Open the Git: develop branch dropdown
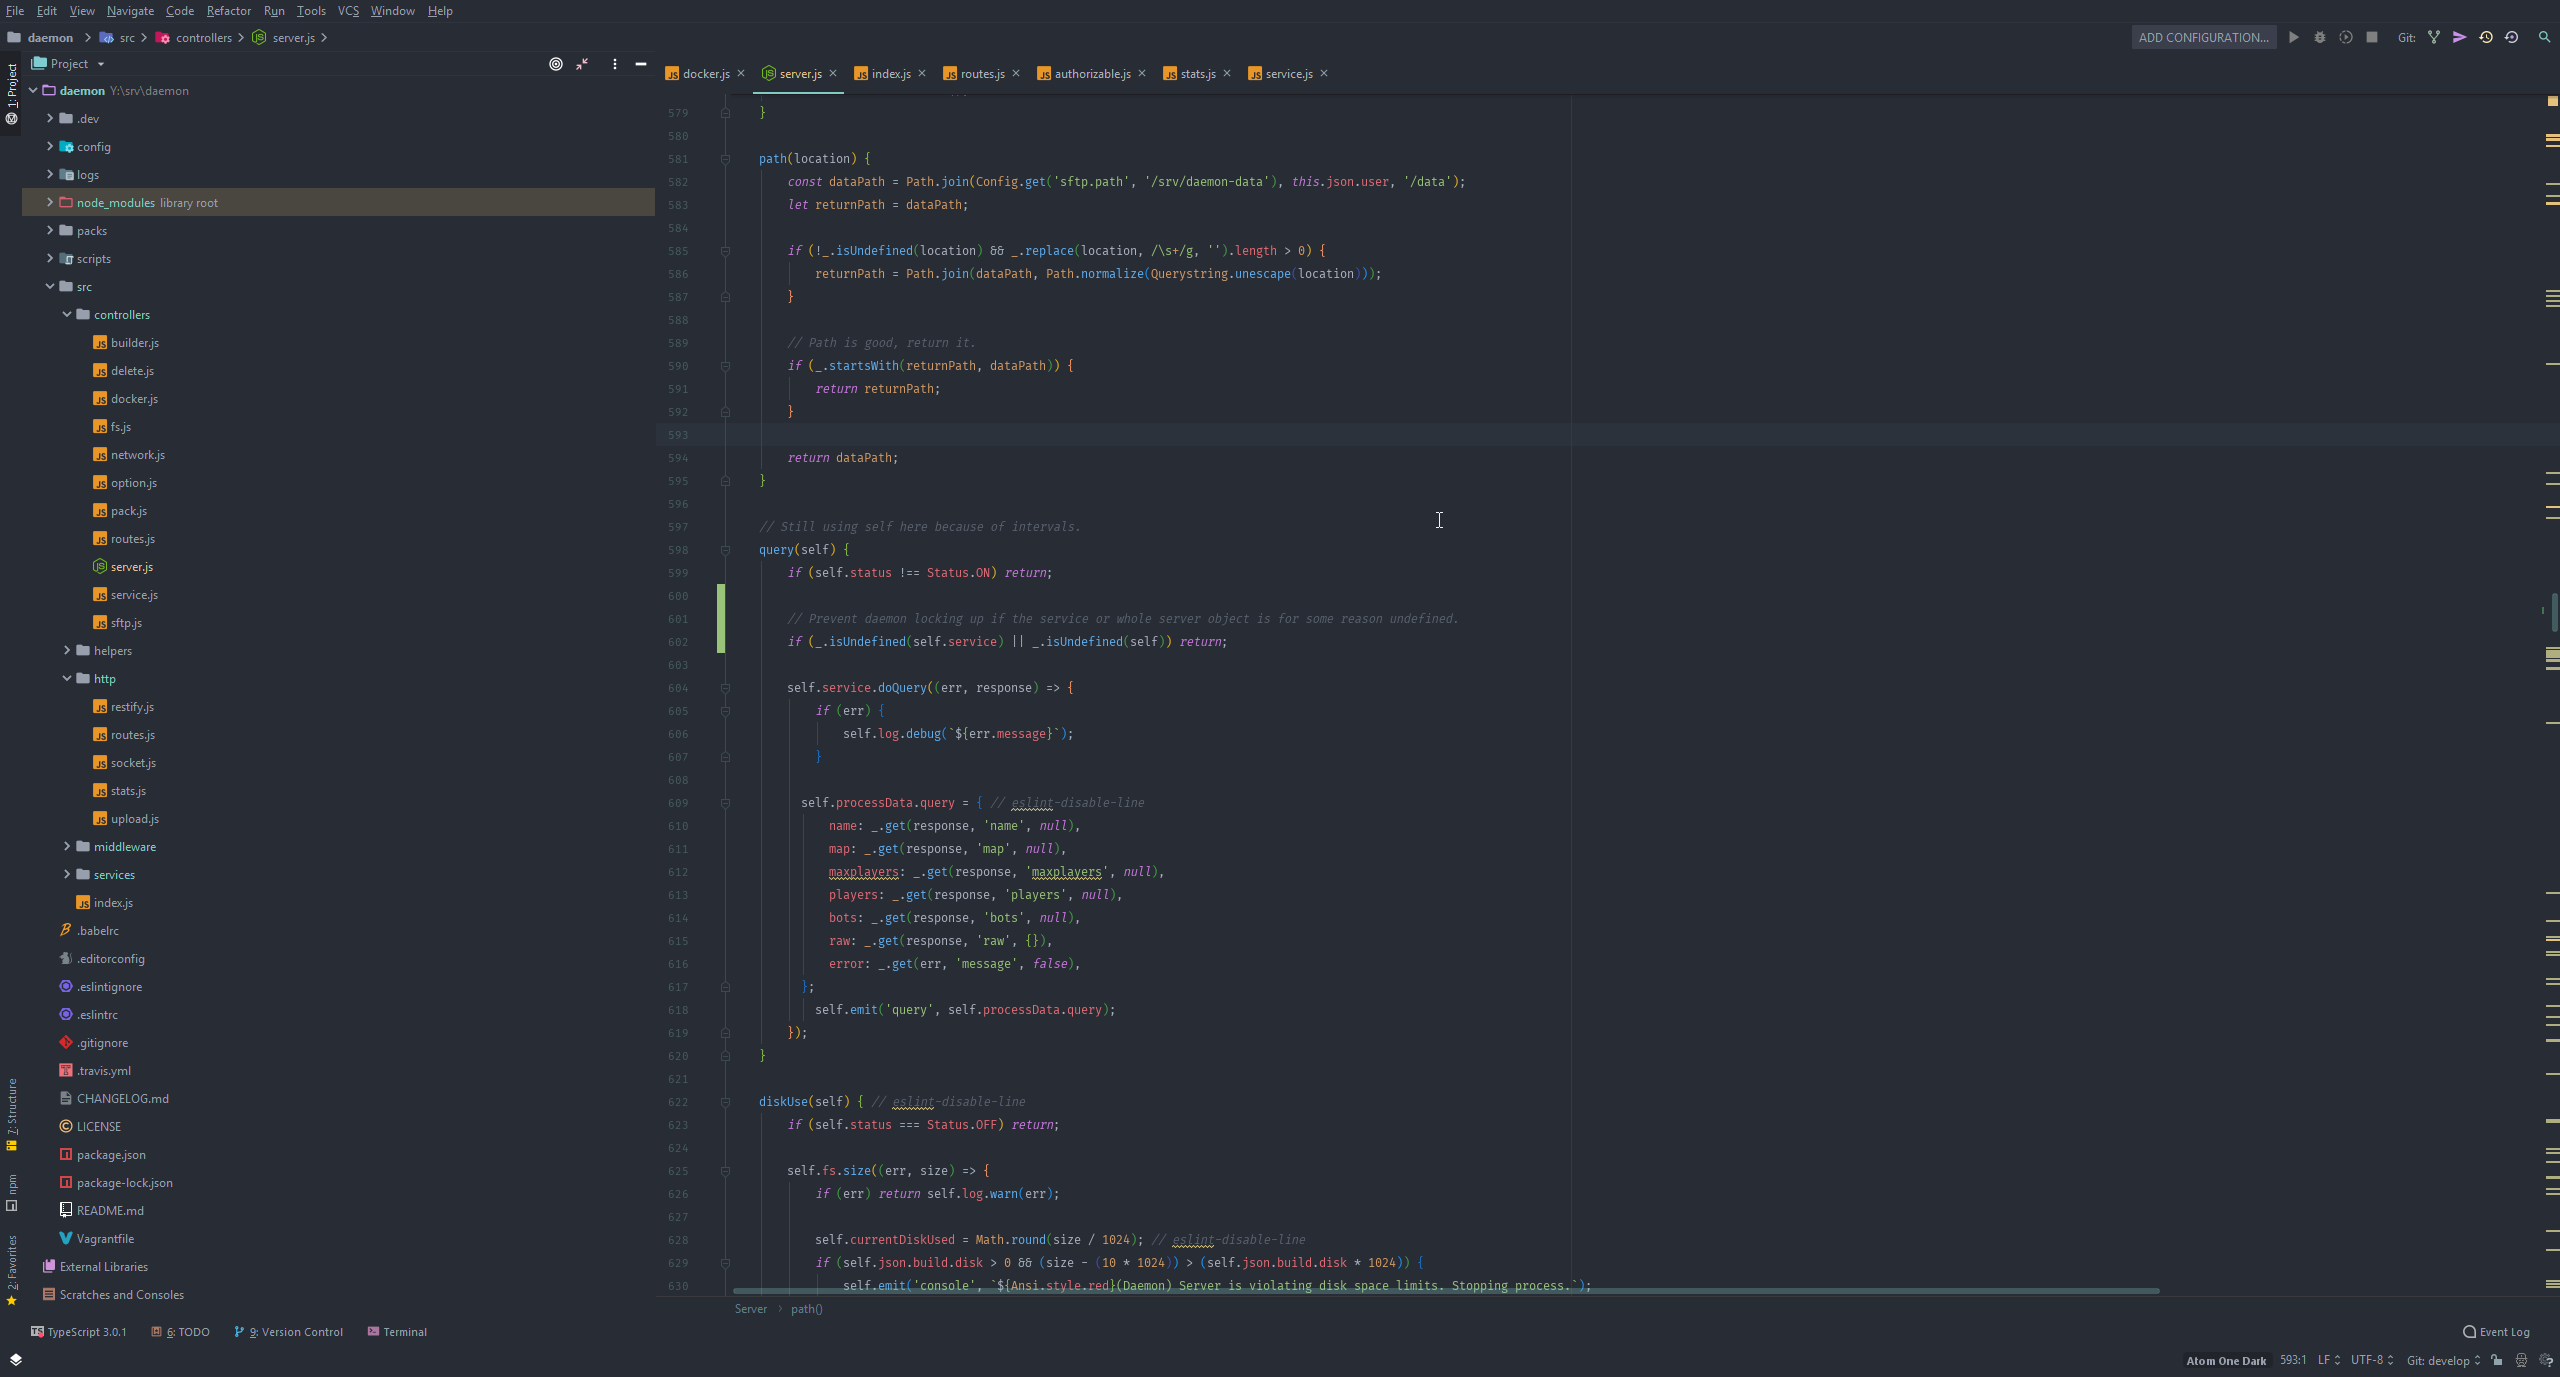Screen dimensions: 2560x1377 pyautogui.click(x=2442, y=1360)
